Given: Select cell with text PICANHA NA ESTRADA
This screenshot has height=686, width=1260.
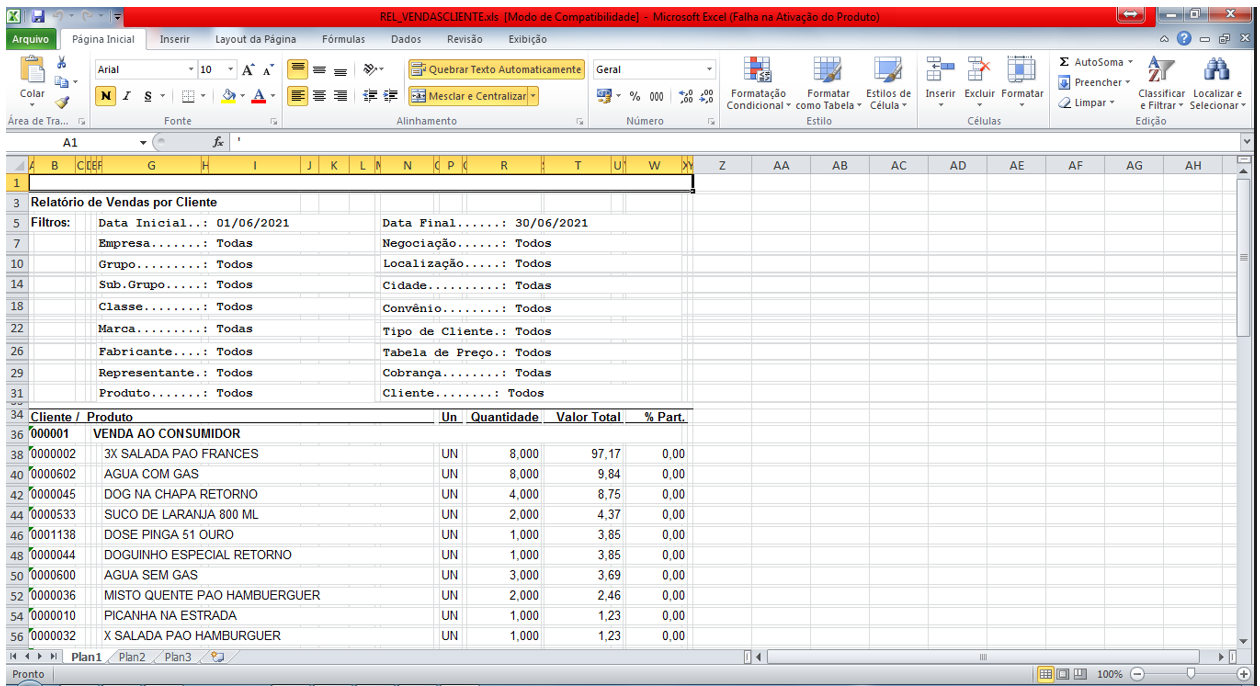Looking at the screenshot, I should pos(170,615).
